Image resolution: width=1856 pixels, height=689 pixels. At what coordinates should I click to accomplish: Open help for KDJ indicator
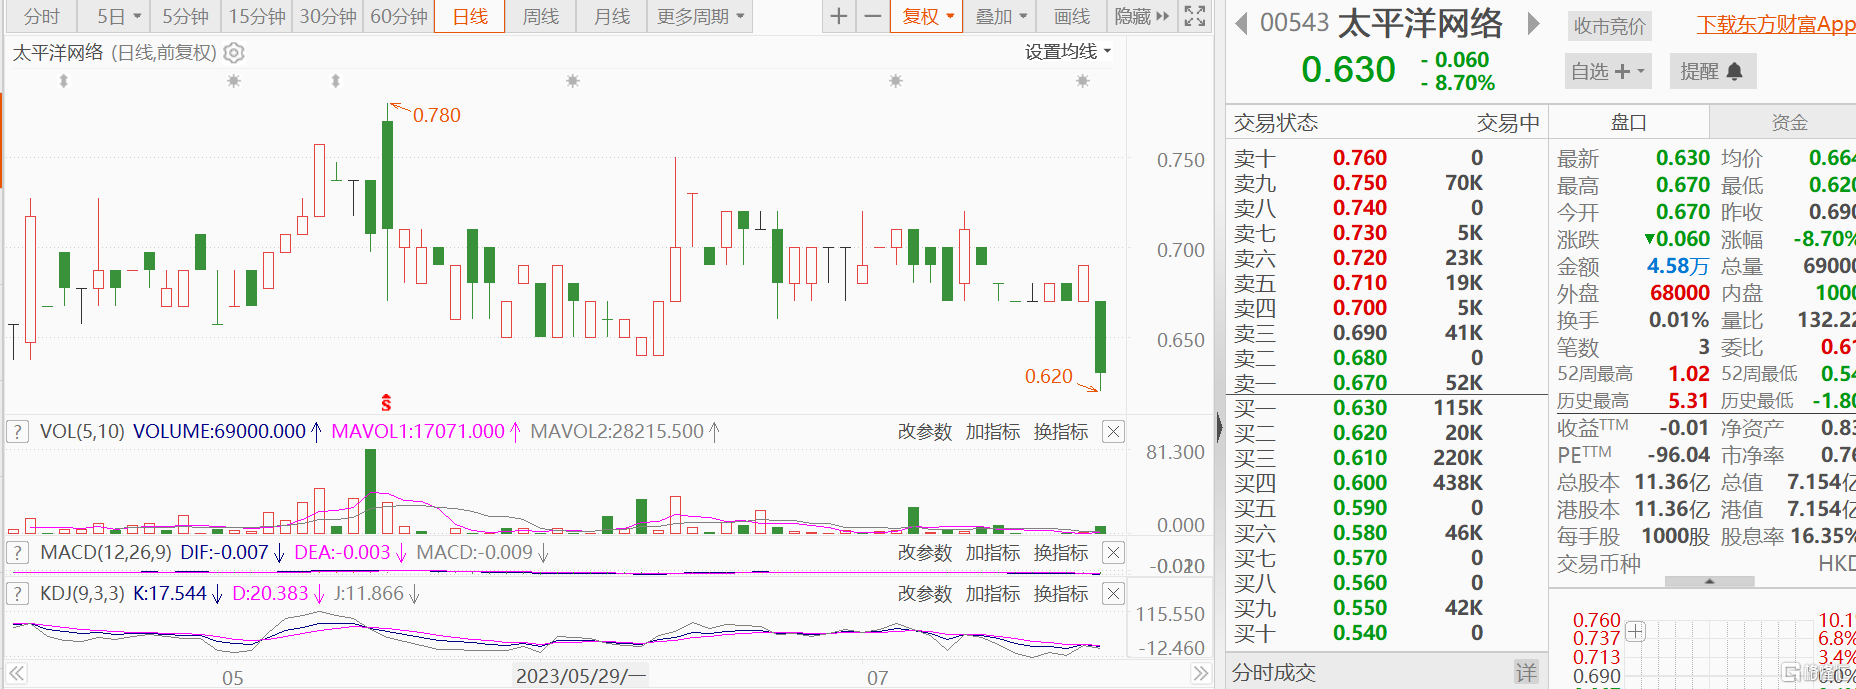17,593
